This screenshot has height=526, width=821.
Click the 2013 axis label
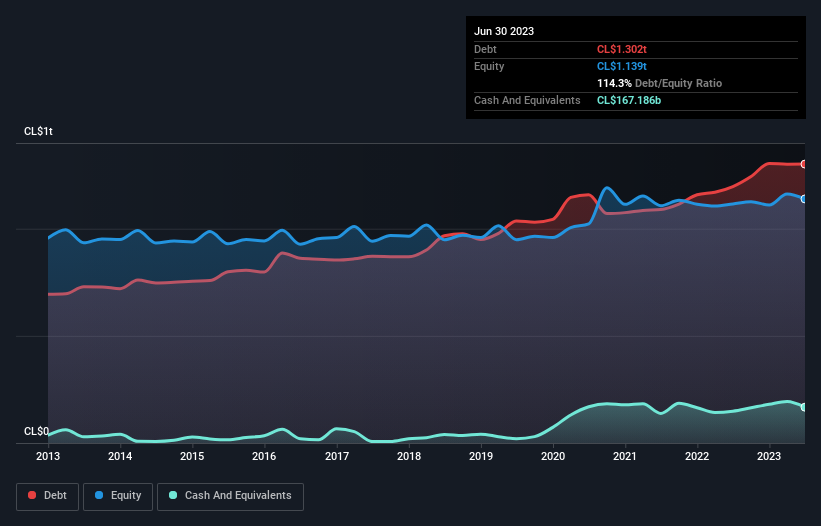click(48, 456)
